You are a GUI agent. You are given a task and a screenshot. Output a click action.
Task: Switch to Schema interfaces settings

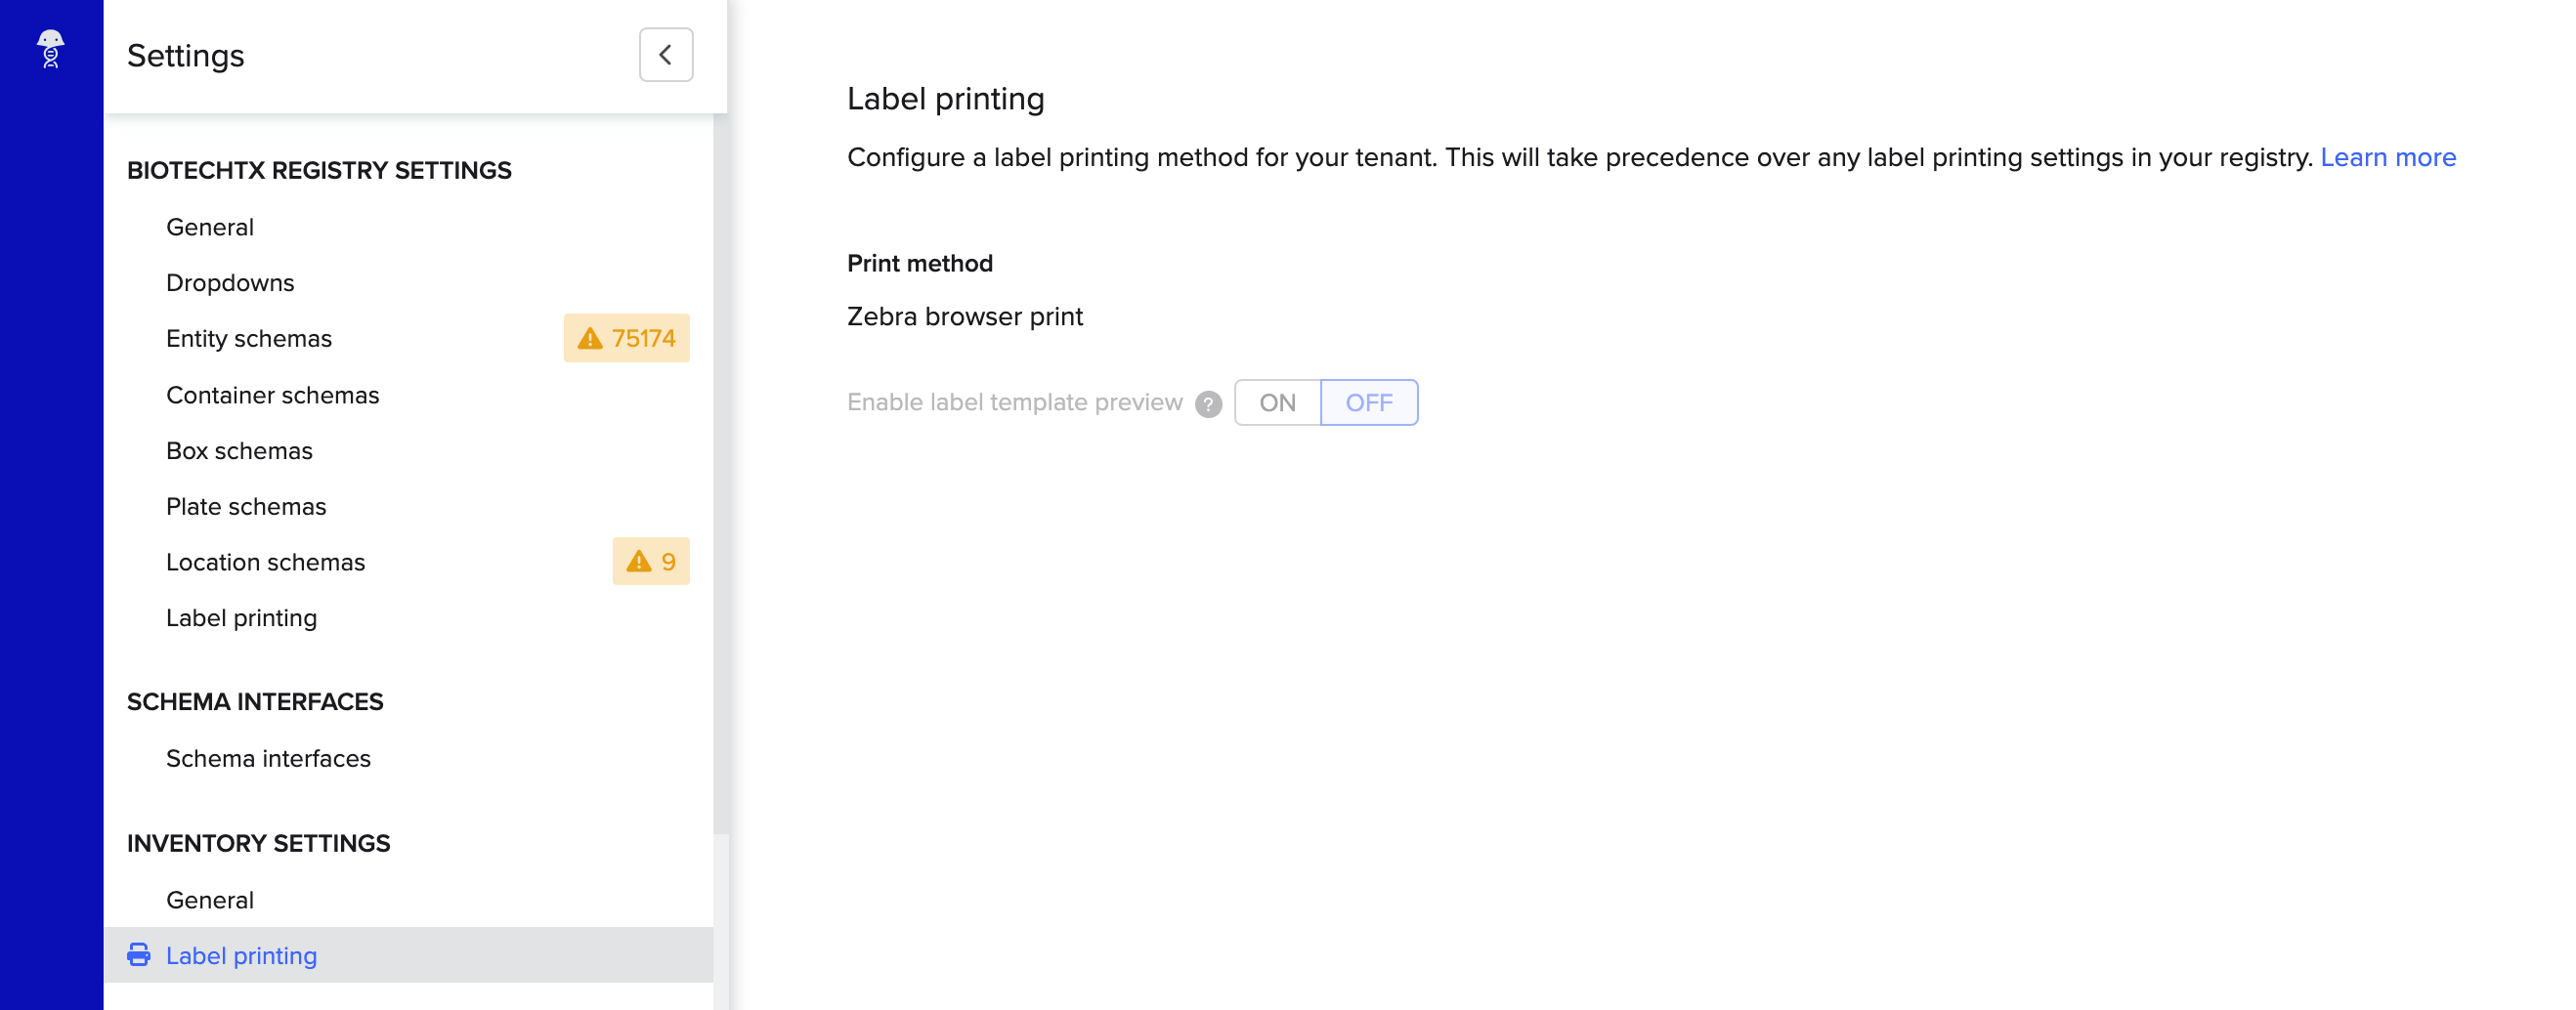(x=268, y=758)
